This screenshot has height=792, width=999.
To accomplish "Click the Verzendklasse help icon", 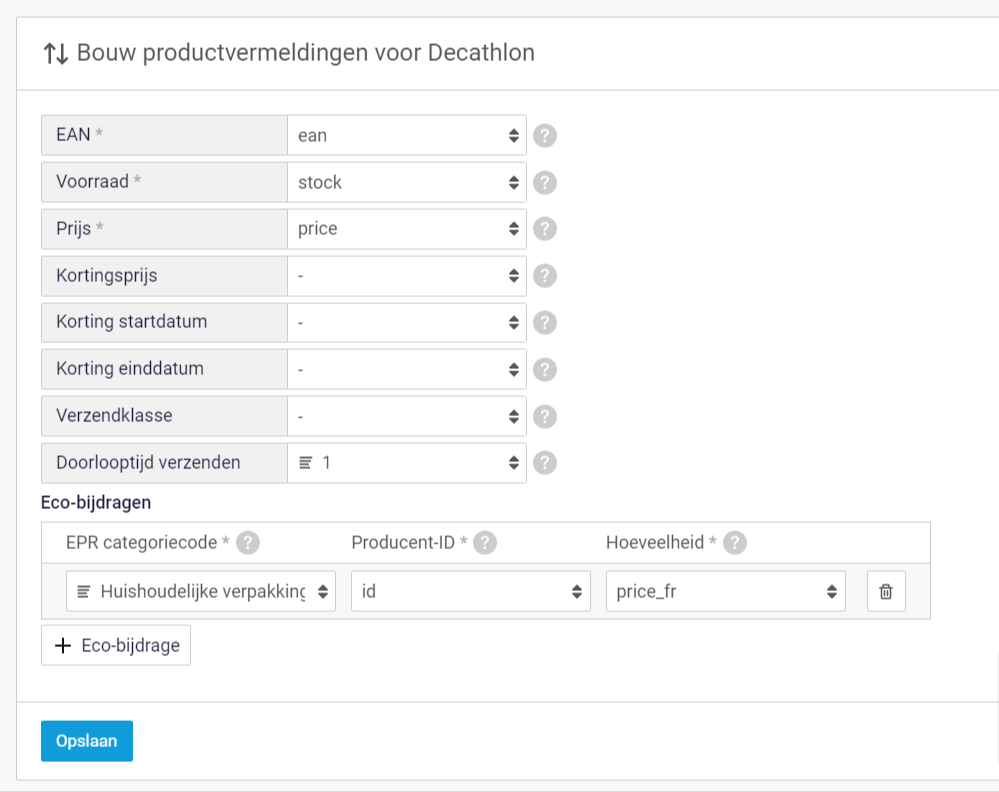I will coord(545,417).
